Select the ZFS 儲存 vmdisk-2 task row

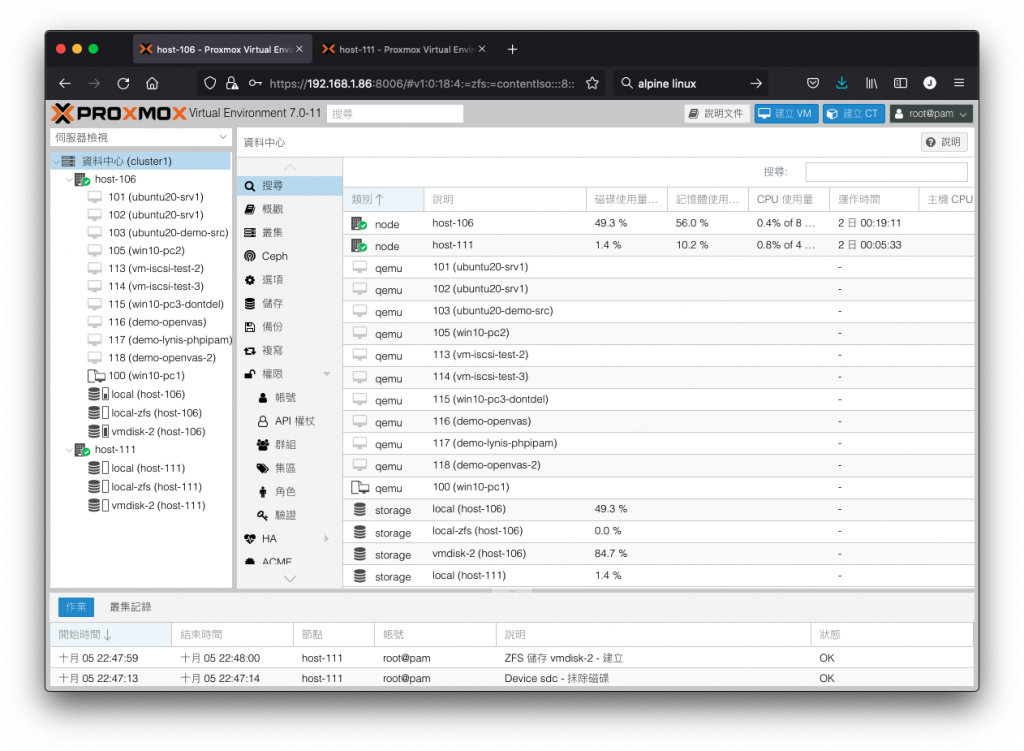512,658
